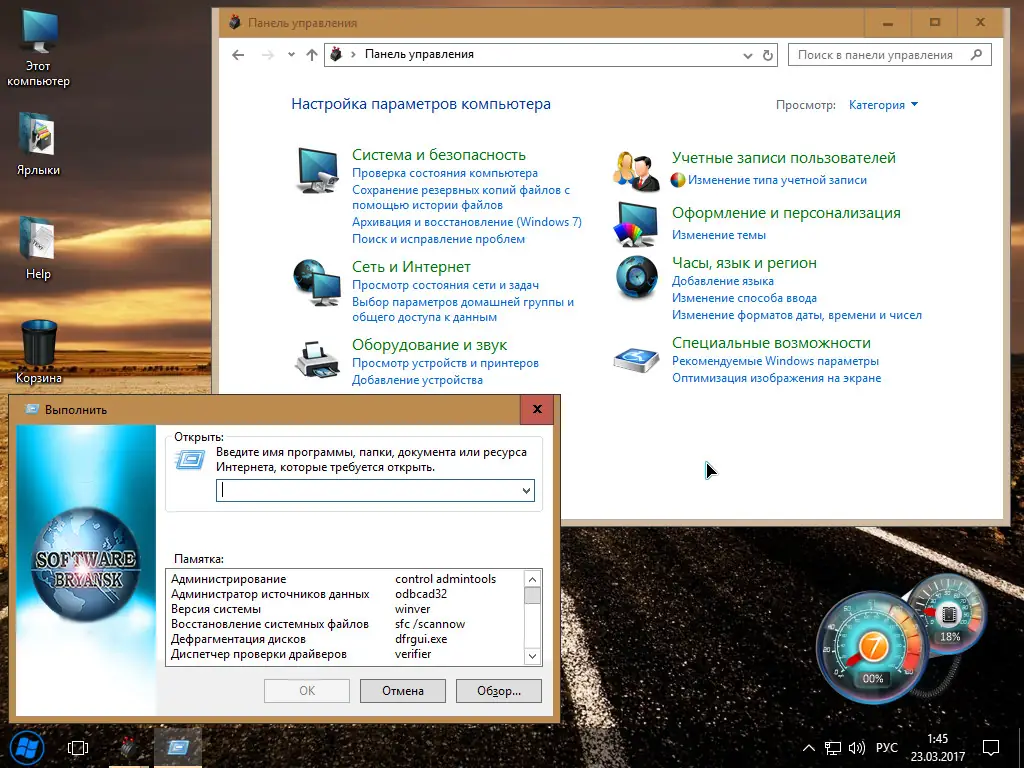Screen dimensions: 1024x768
Task: Open Task View from the taskbar
Action: tap(77, 747)
